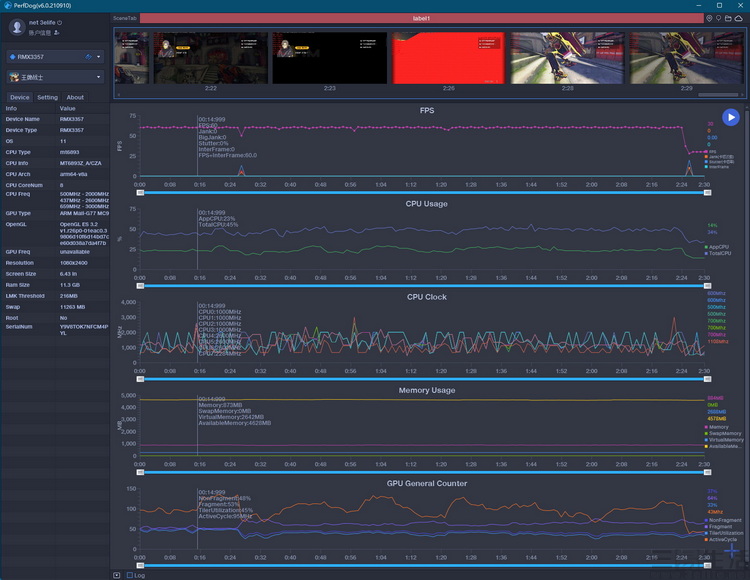Click the blue plus button at the bottom right
The image size is (750, 580).
(731, 552)
